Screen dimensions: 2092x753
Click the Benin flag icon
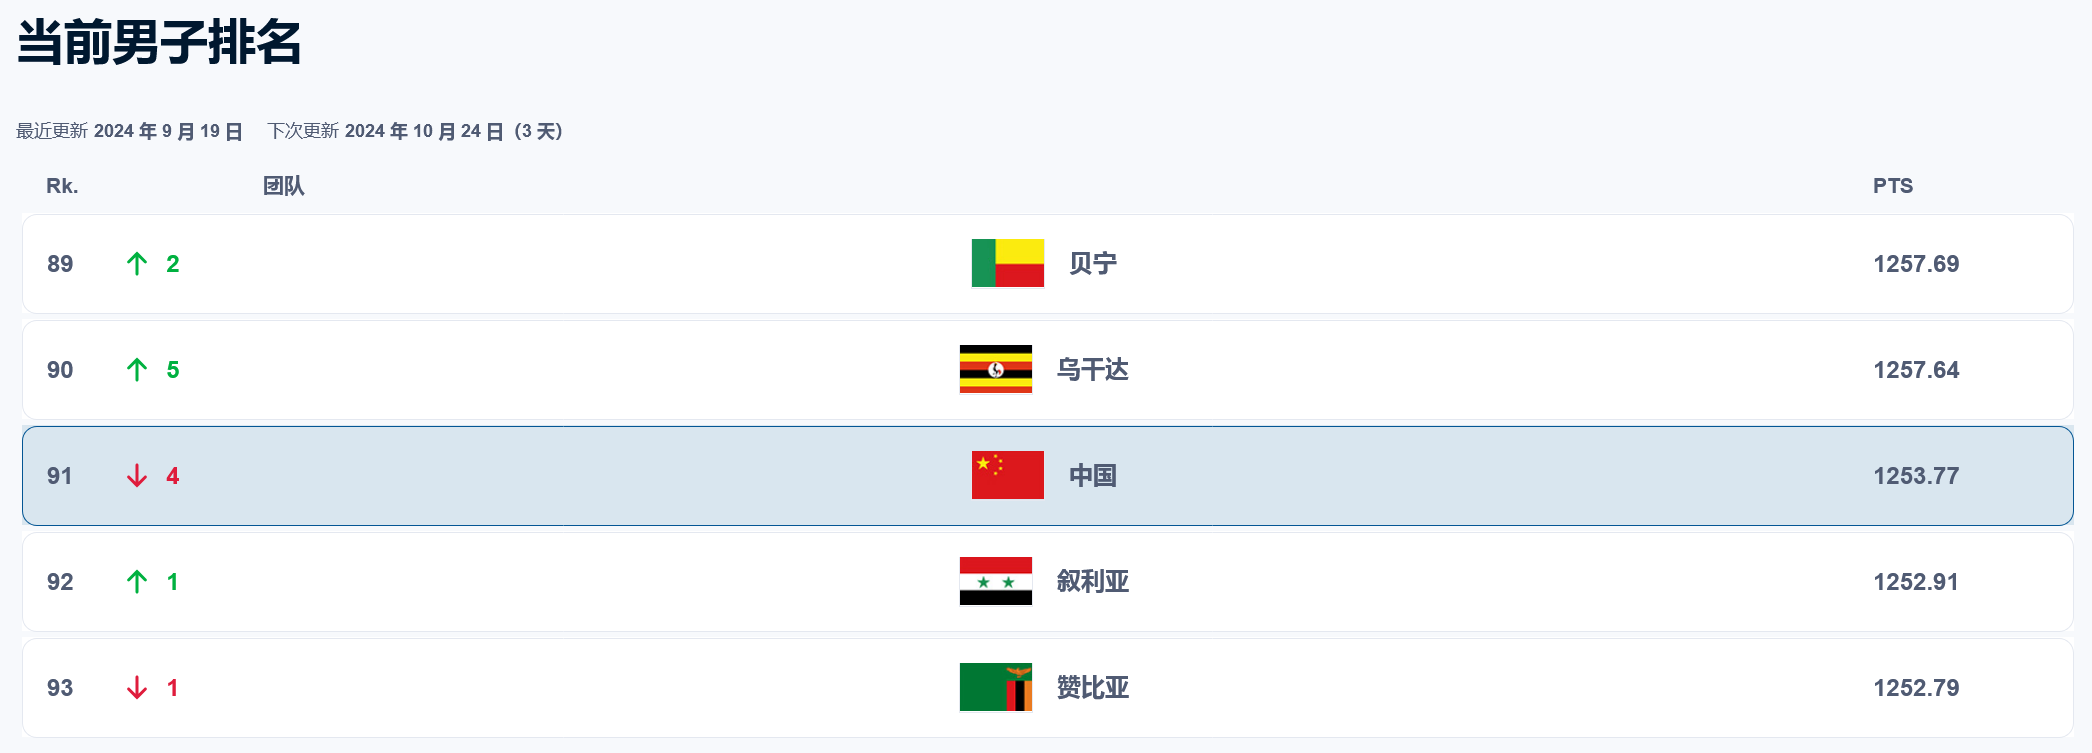(x=1007, y=263)
